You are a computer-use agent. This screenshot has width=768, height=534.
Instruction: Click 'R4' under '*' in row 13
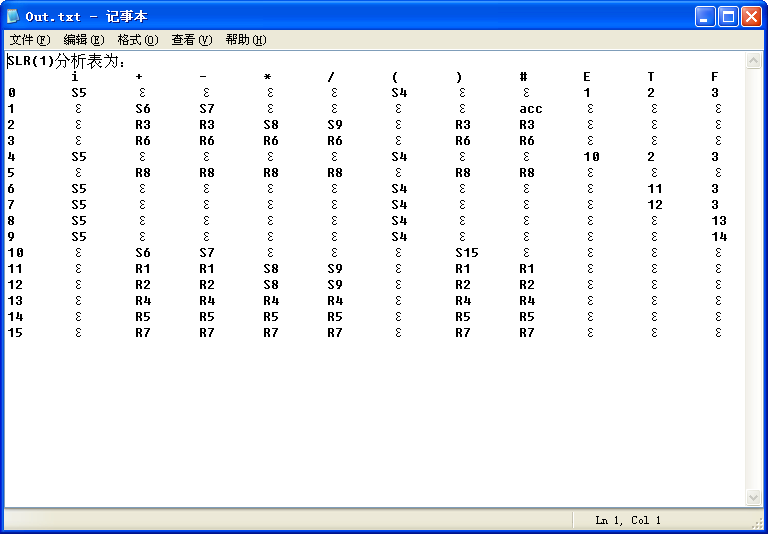coord(271,301)
